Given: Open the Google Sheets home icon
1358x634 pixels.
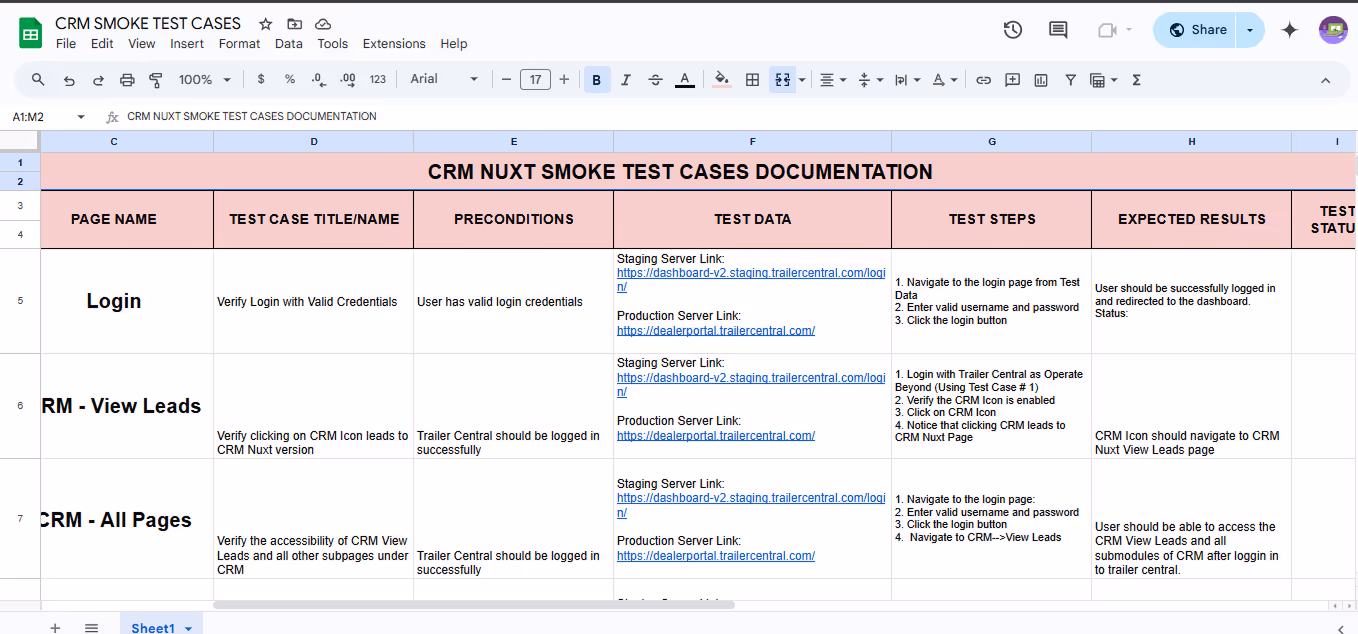Looking at the screenshot, I should coord(30,33).
